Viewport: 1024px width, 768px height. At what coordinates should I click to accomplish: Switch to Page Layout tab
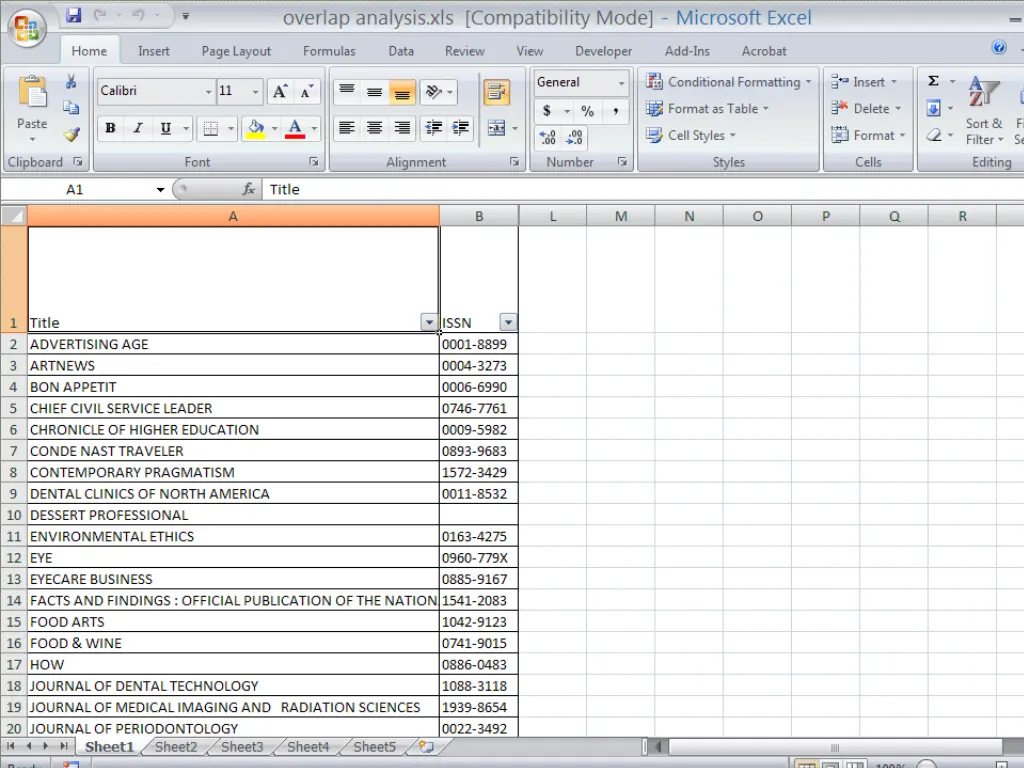236,51
